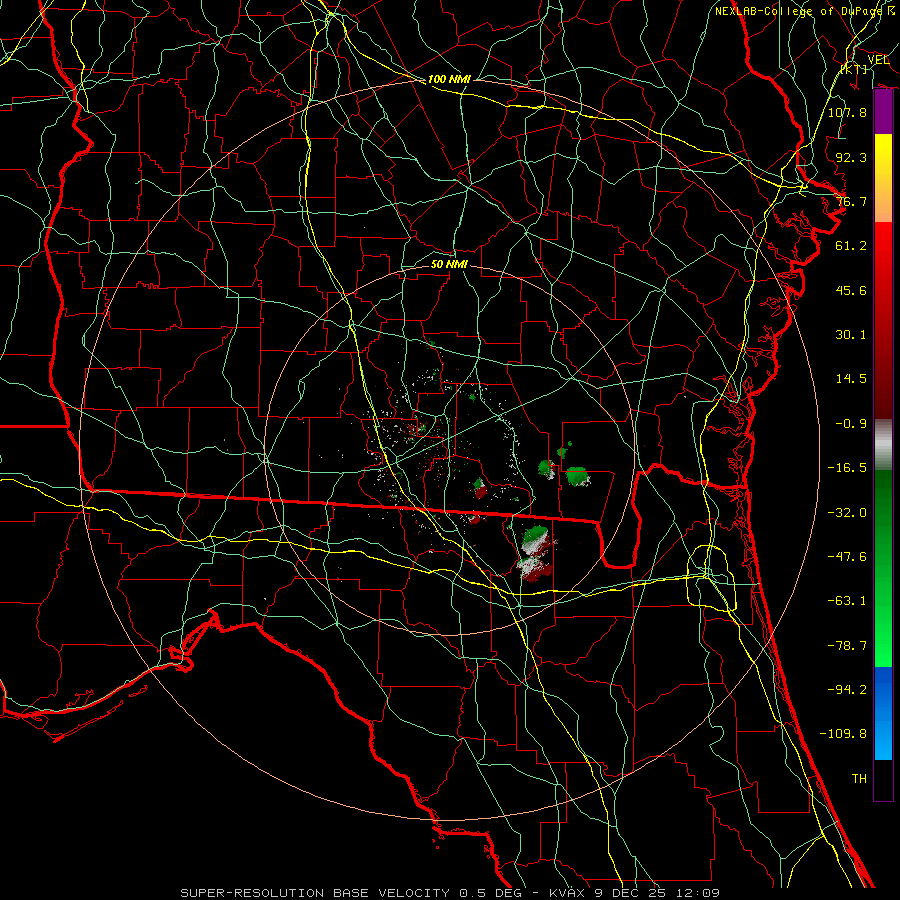Select the -32.0 velocity scale value
Image resolution: width=900 pixels, height=900 pixels.
847,512
